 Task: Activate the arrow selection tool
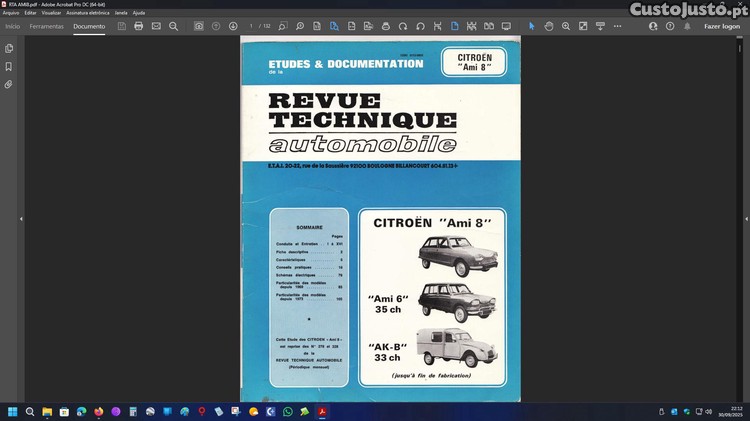[531, 26]
